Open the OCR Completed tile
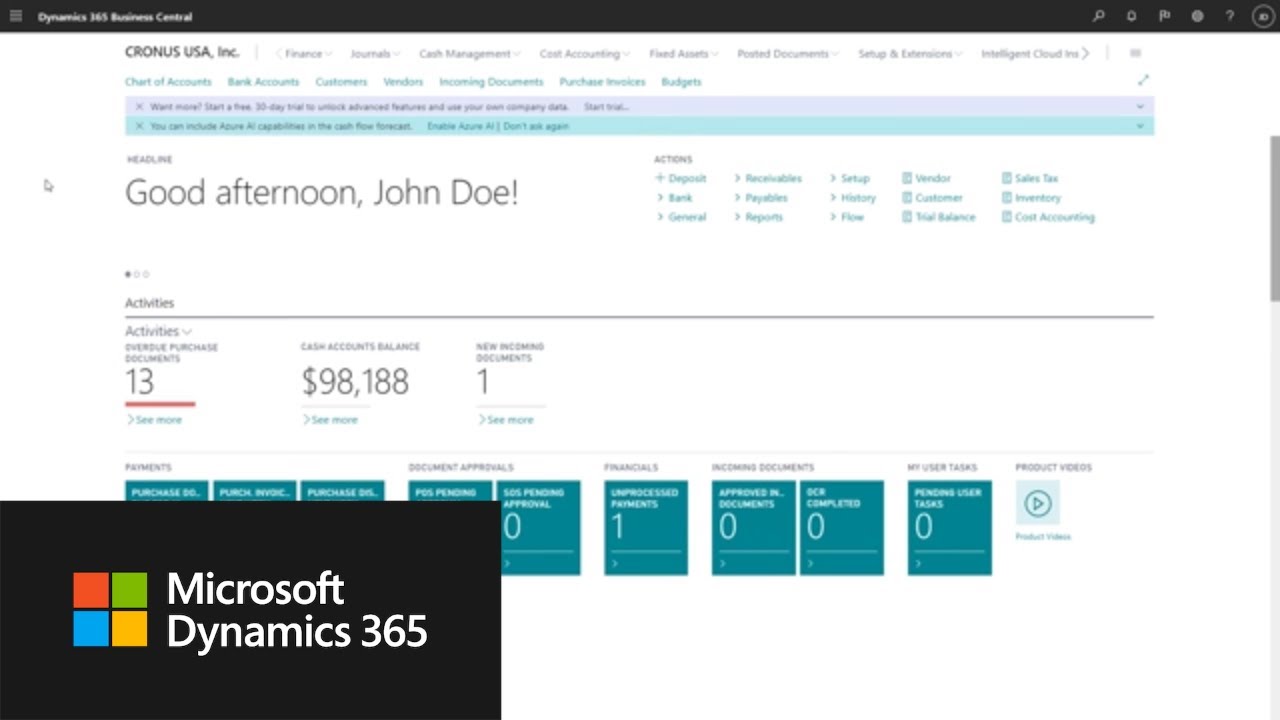The width and height of the screenshot is (1280, 720). 842,528
